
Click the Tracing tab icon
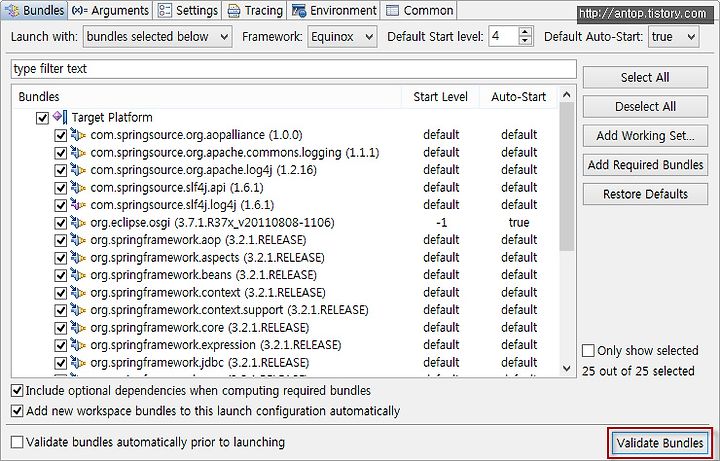pos(234,11)
